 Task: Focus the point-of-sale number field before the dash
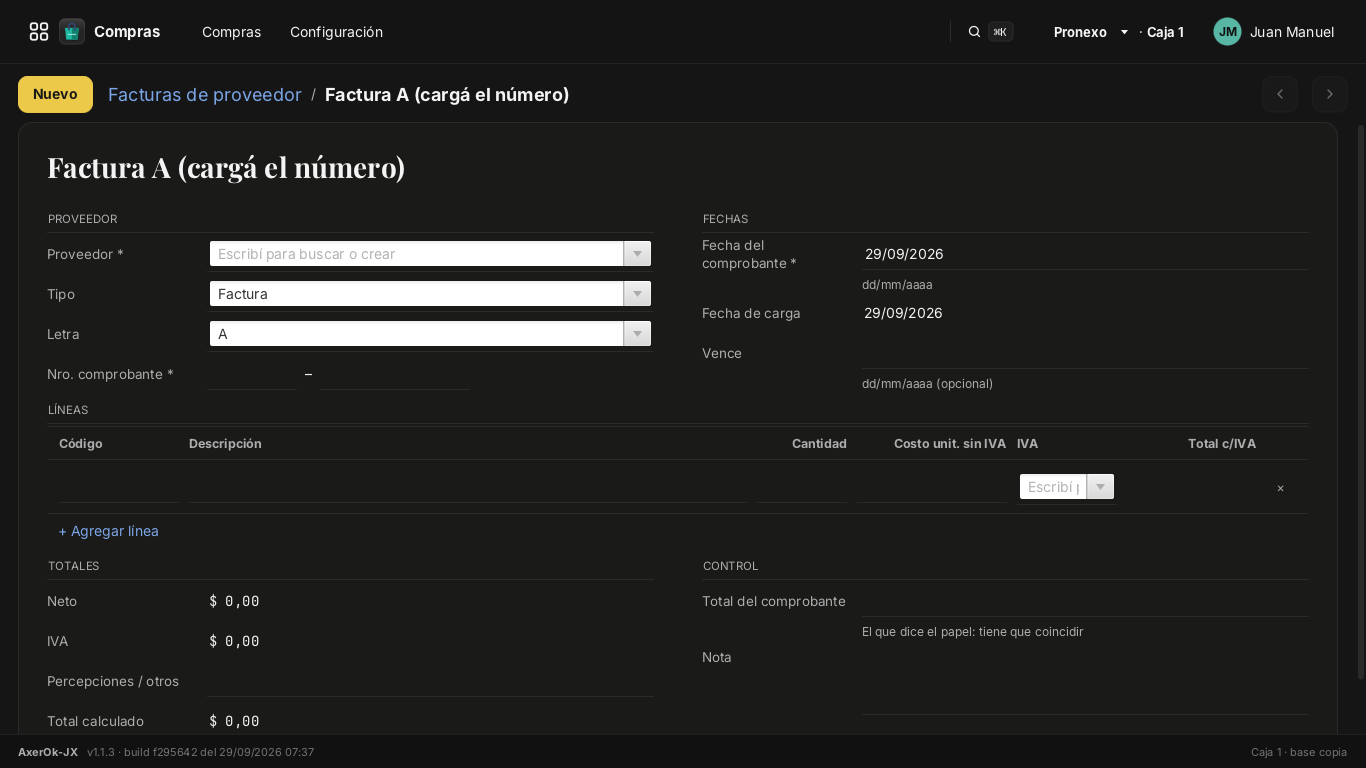click(252, 374)
